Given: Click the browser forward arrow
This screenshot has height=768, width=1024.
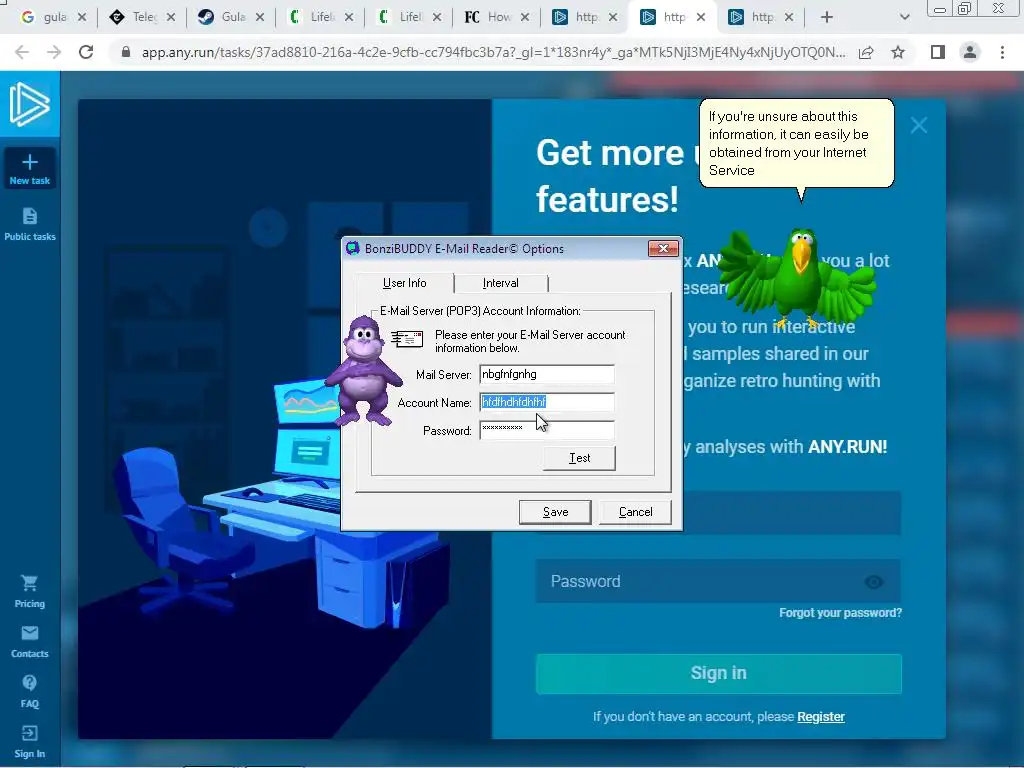Looking at the screenshot, I should tap(54, 52).
